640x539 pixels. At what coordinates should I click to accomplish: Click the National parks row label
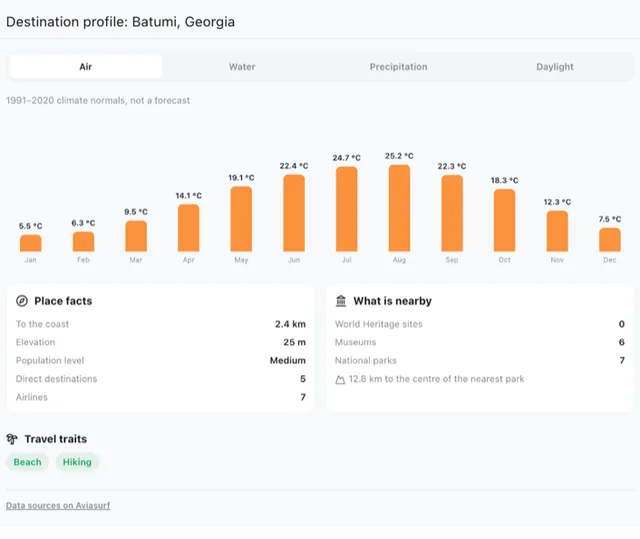(x=366, y=360)
